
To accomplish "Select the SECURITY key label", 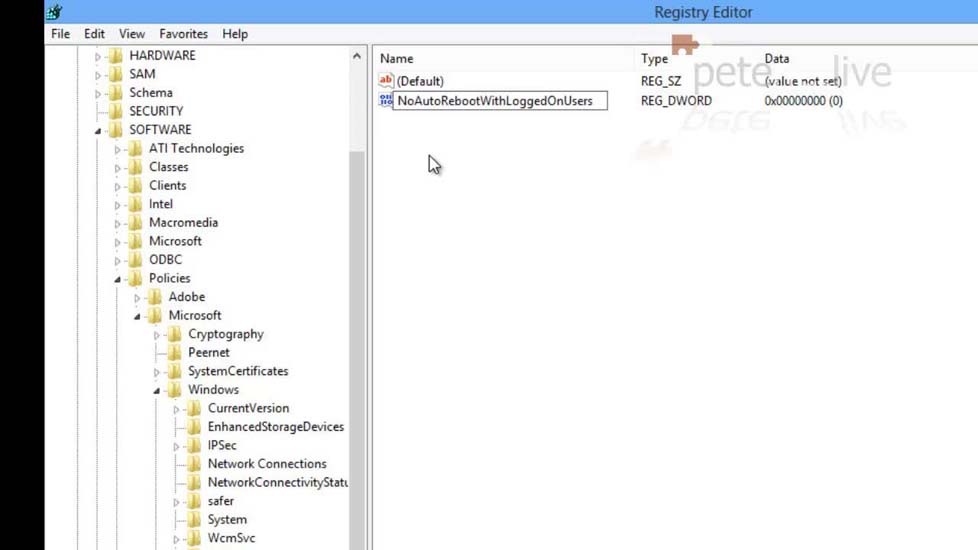I will click(x=156, y=111).
